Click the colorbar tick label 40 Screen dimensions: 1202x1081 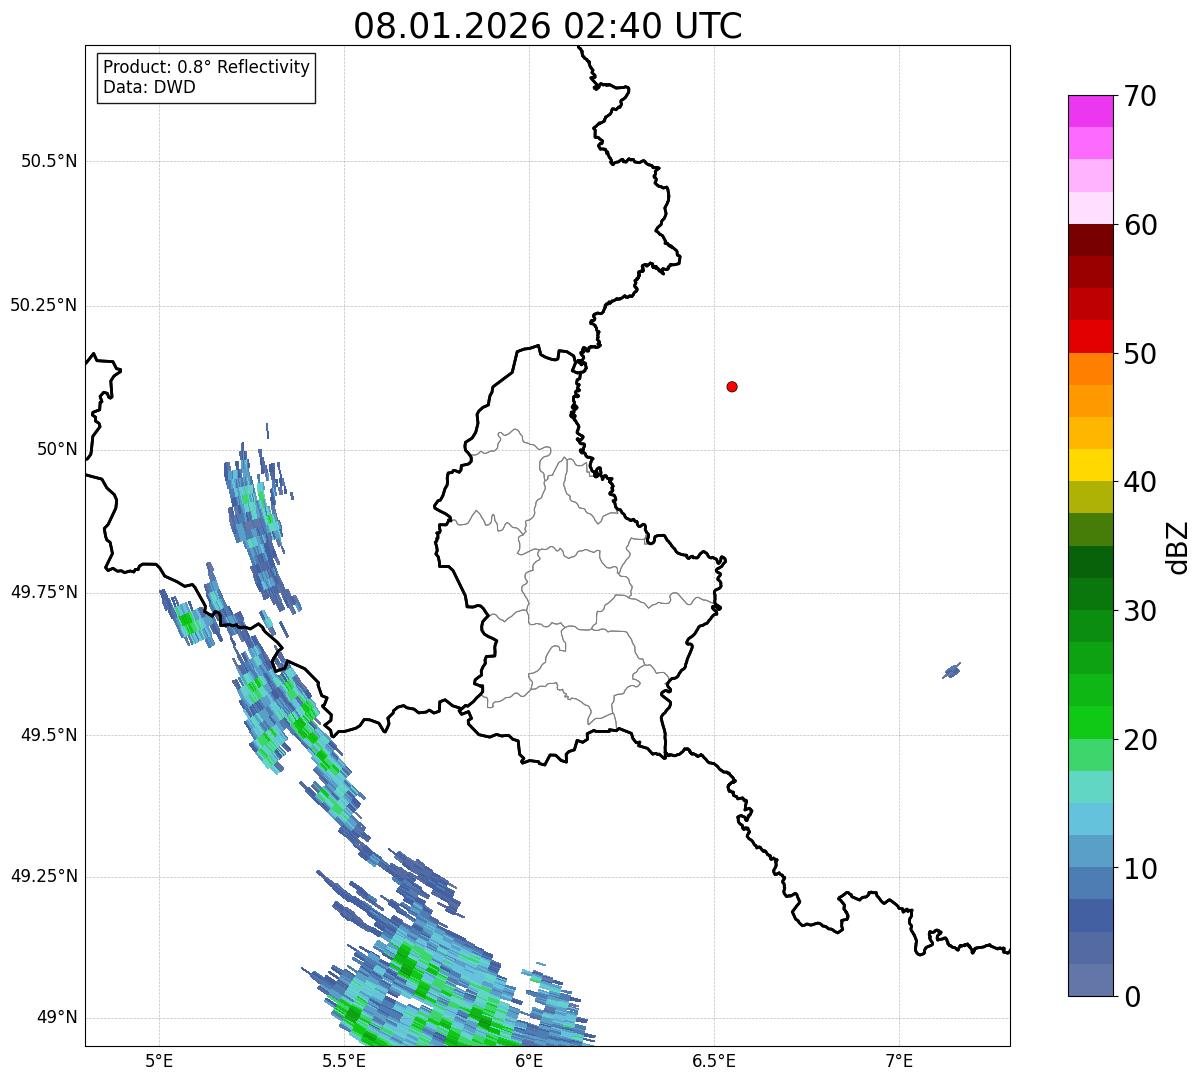point(1140,482)
